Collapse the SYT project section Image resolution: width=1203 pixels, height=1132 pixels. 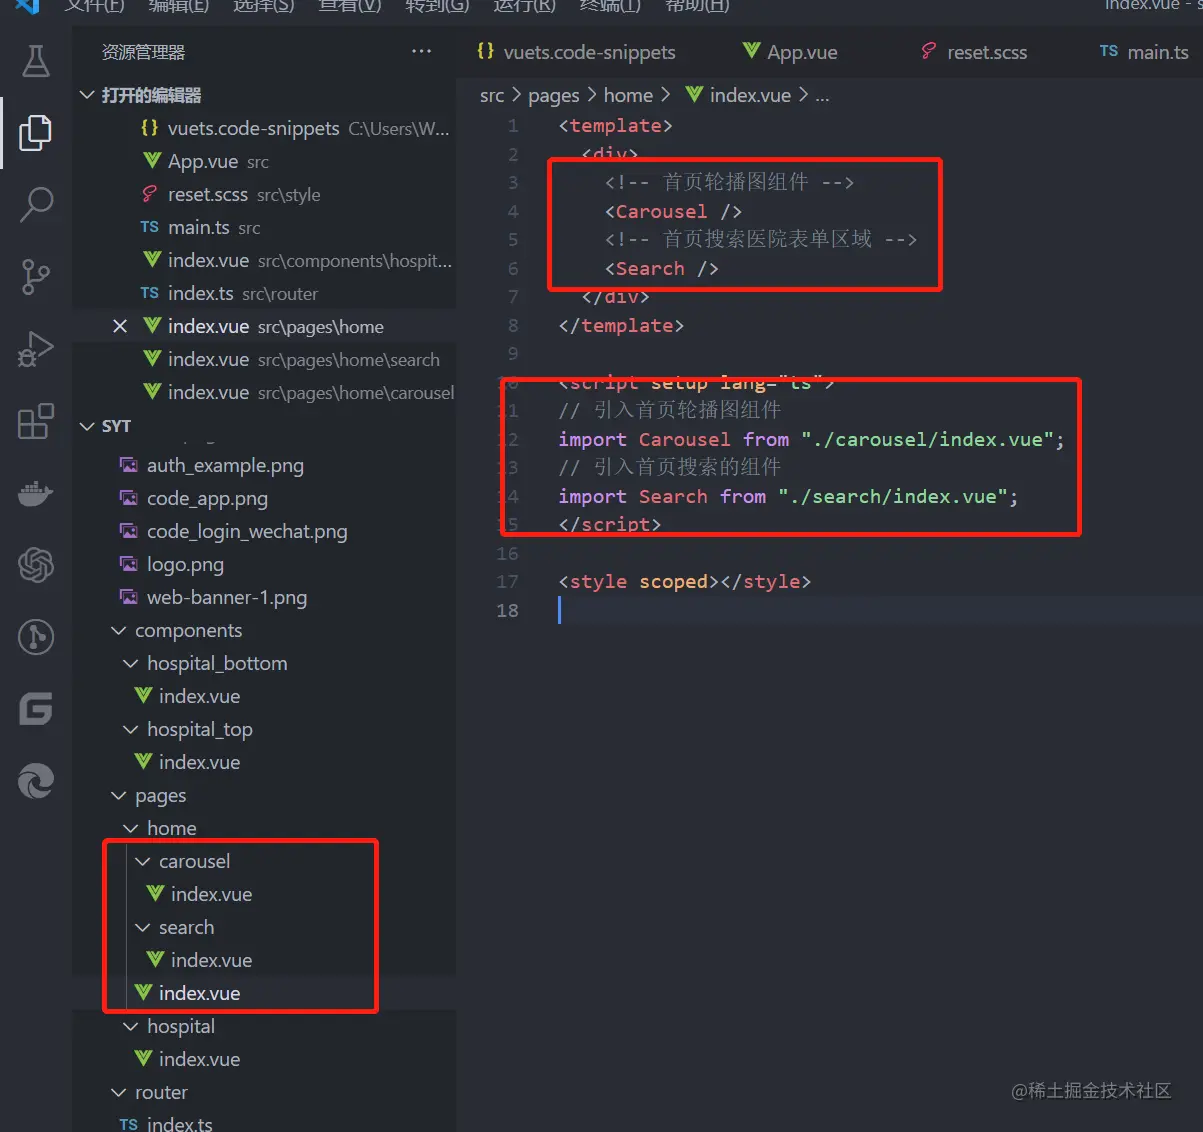(87, 426)
